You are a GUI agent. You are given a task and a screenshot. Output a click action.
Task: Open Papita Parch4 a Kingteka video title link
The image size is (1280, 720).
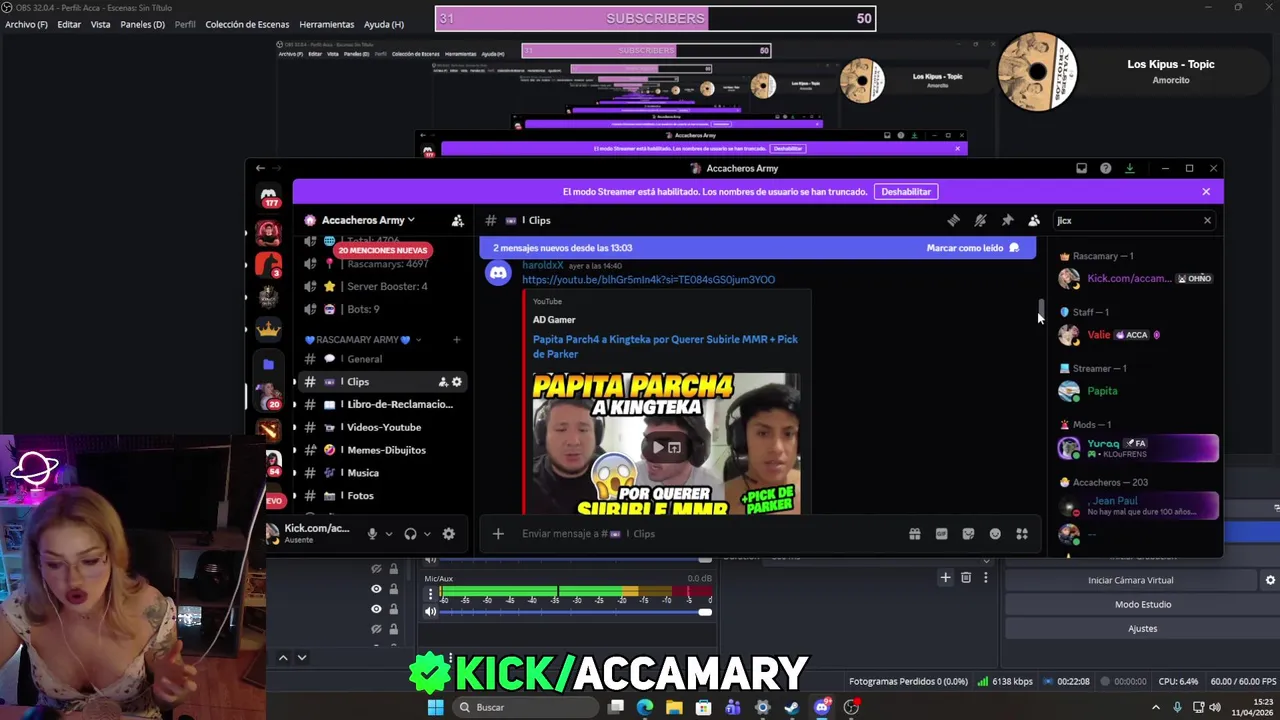(665, 346)
